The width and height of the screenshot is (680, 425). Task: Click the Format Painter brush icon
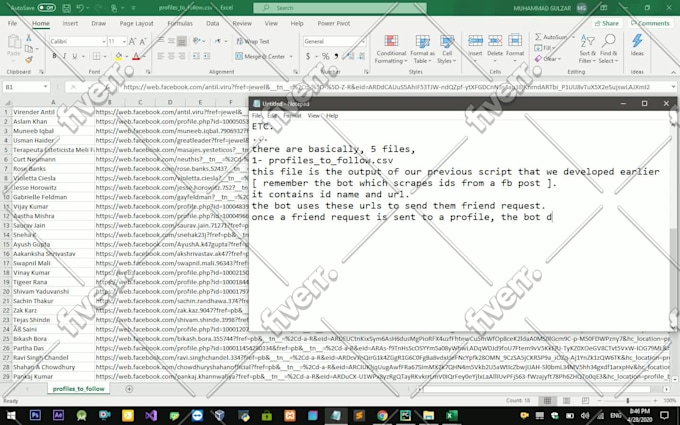click(29, 59)
